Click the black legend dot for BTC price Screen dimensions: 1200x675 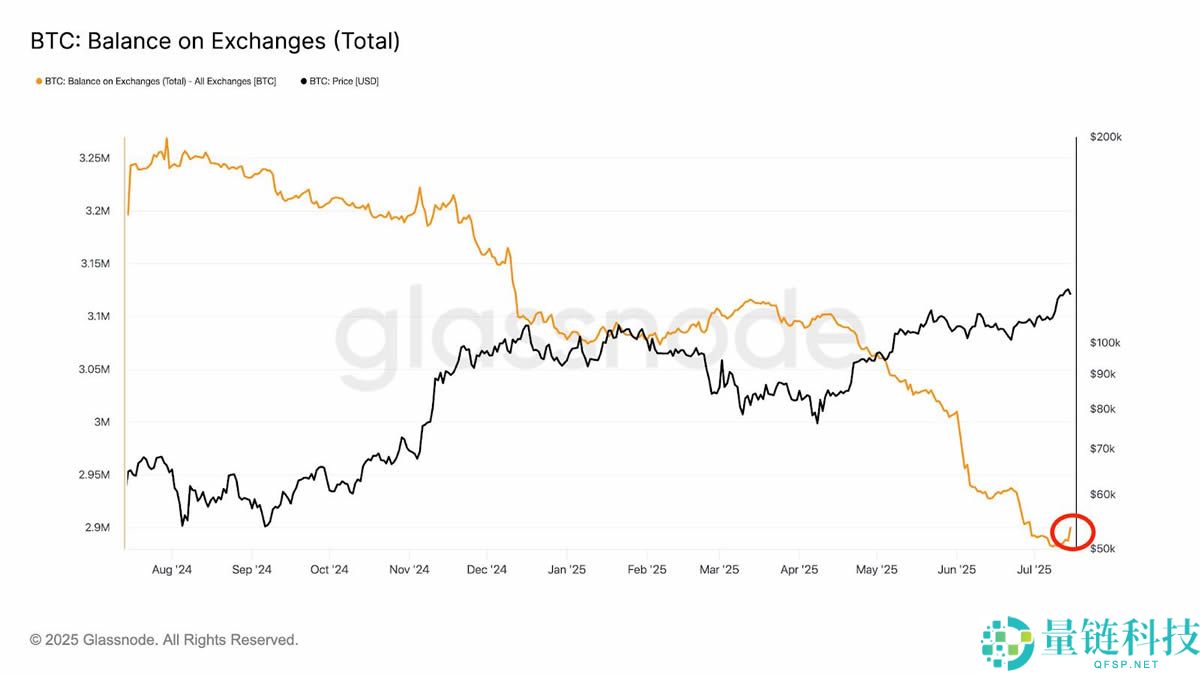tap(303, 81)
